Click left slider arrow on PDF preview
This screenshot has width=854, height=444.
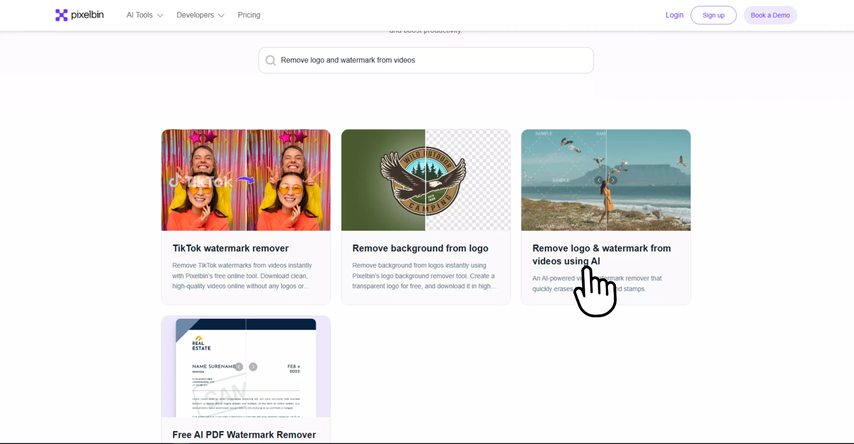[239, 367]
